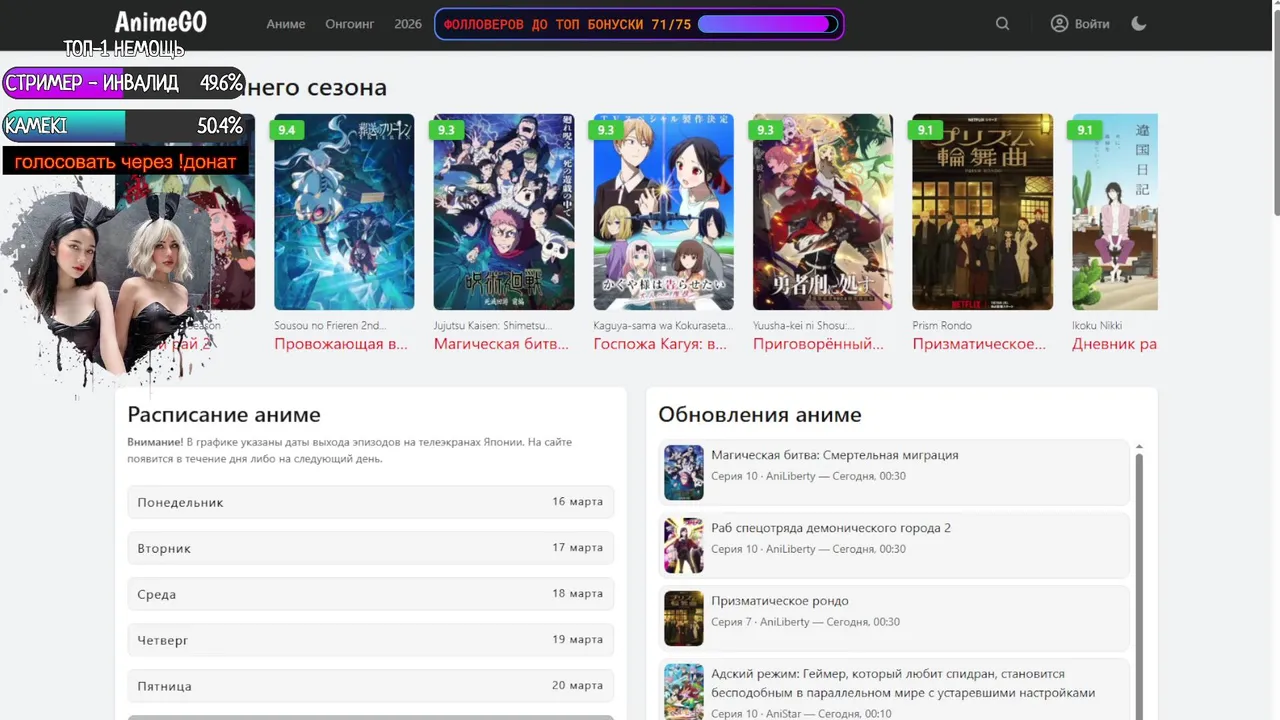Open Ikoku Nikki poster thumbnail
This screenshot has width=1280, height=720.
point(1115,212)
